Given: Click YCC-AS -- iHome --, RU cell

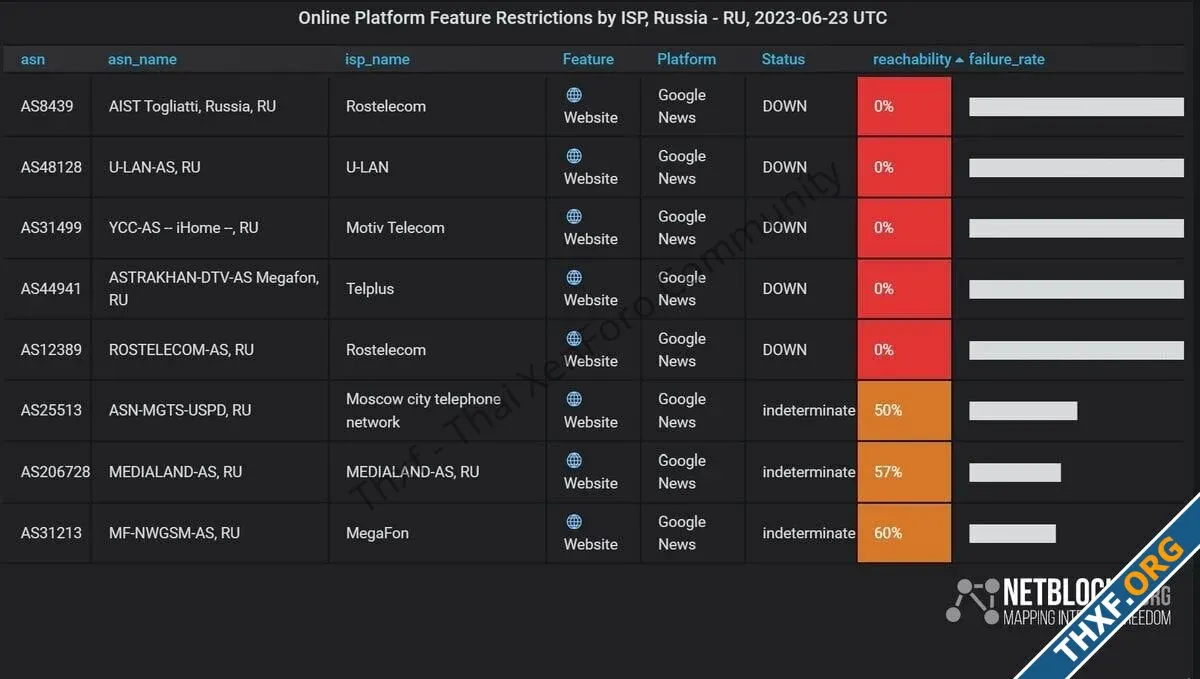Looking at the screenshot, I should coord(211,228).
